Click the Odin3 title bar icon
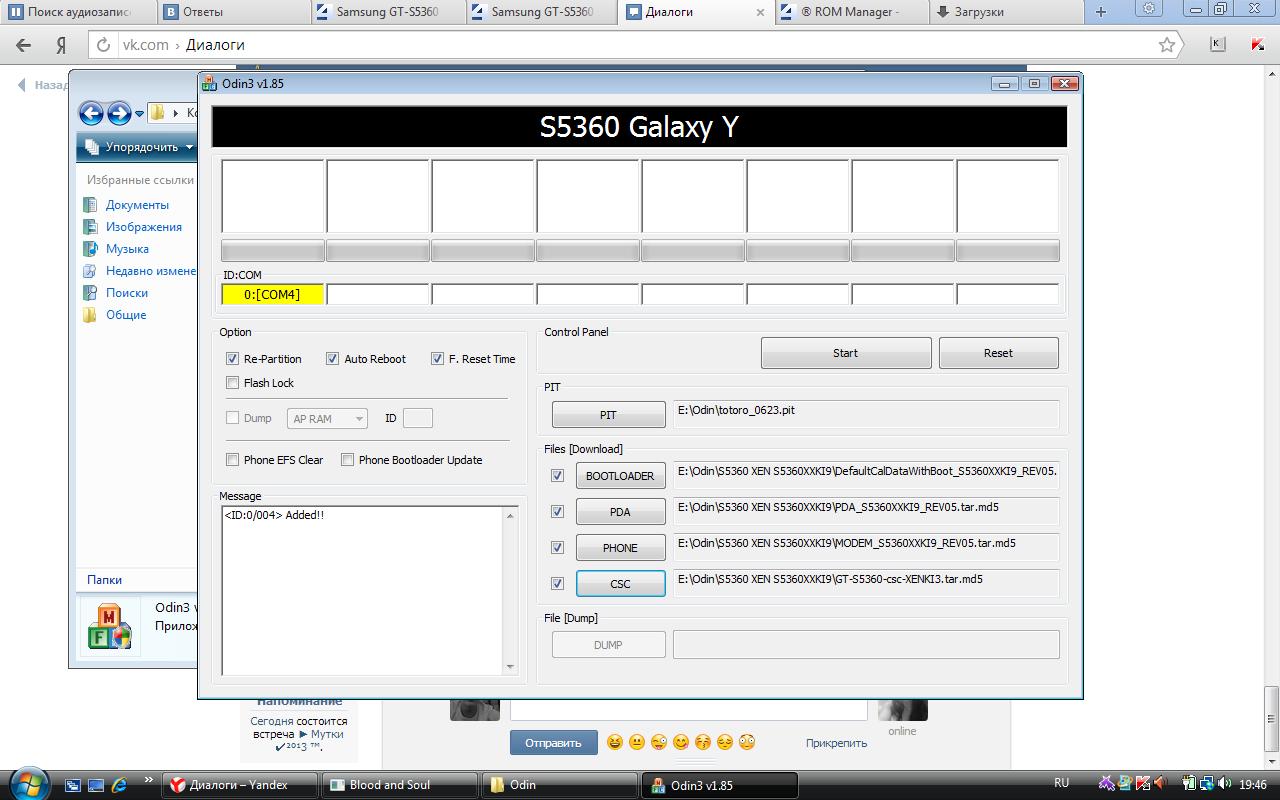Image resolution: width=1280 pixels, height=800 pixels. pyautogui.click(x=209, y=84)
